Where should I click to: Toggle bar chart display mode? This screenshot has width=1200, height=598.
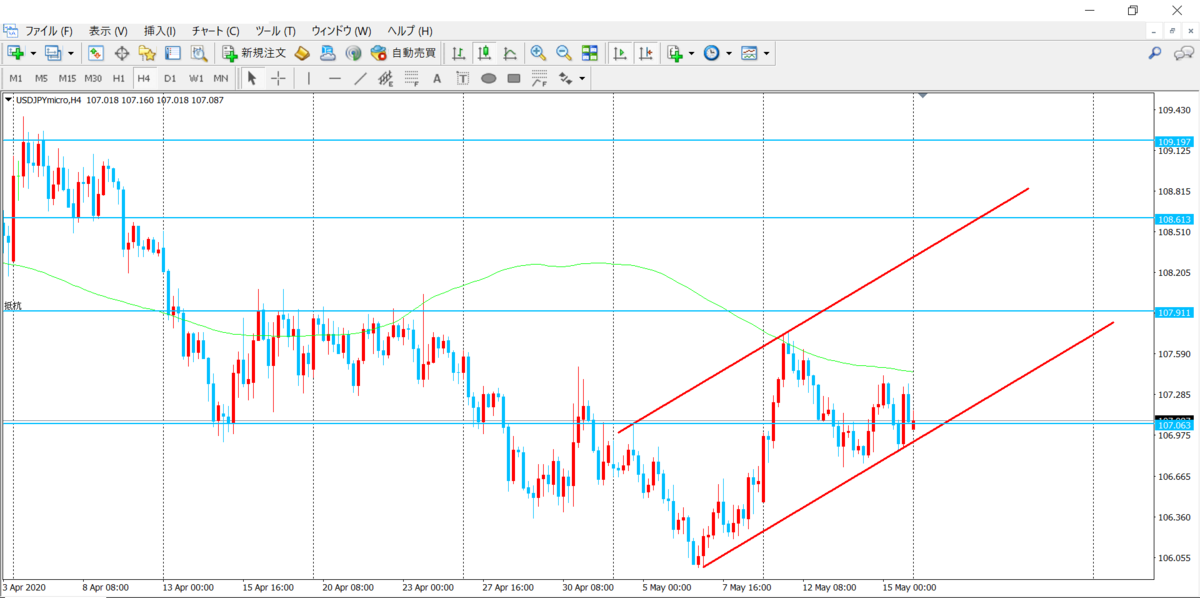pyautogui.click(x=458, y=53)
